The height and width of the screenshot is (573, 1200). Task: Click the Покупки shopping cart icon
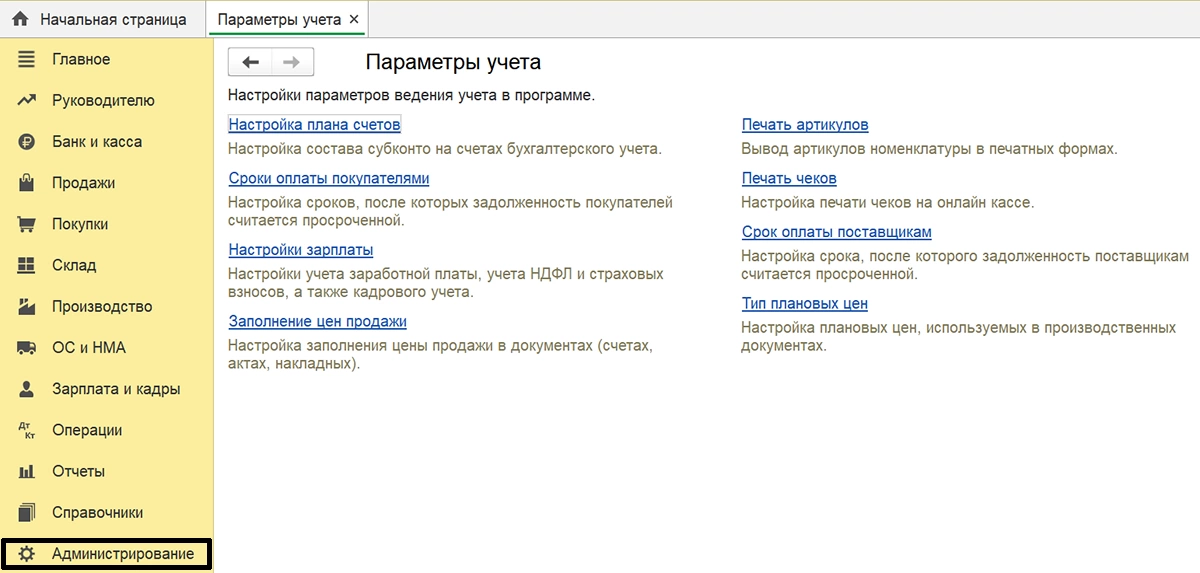point(27,224)
